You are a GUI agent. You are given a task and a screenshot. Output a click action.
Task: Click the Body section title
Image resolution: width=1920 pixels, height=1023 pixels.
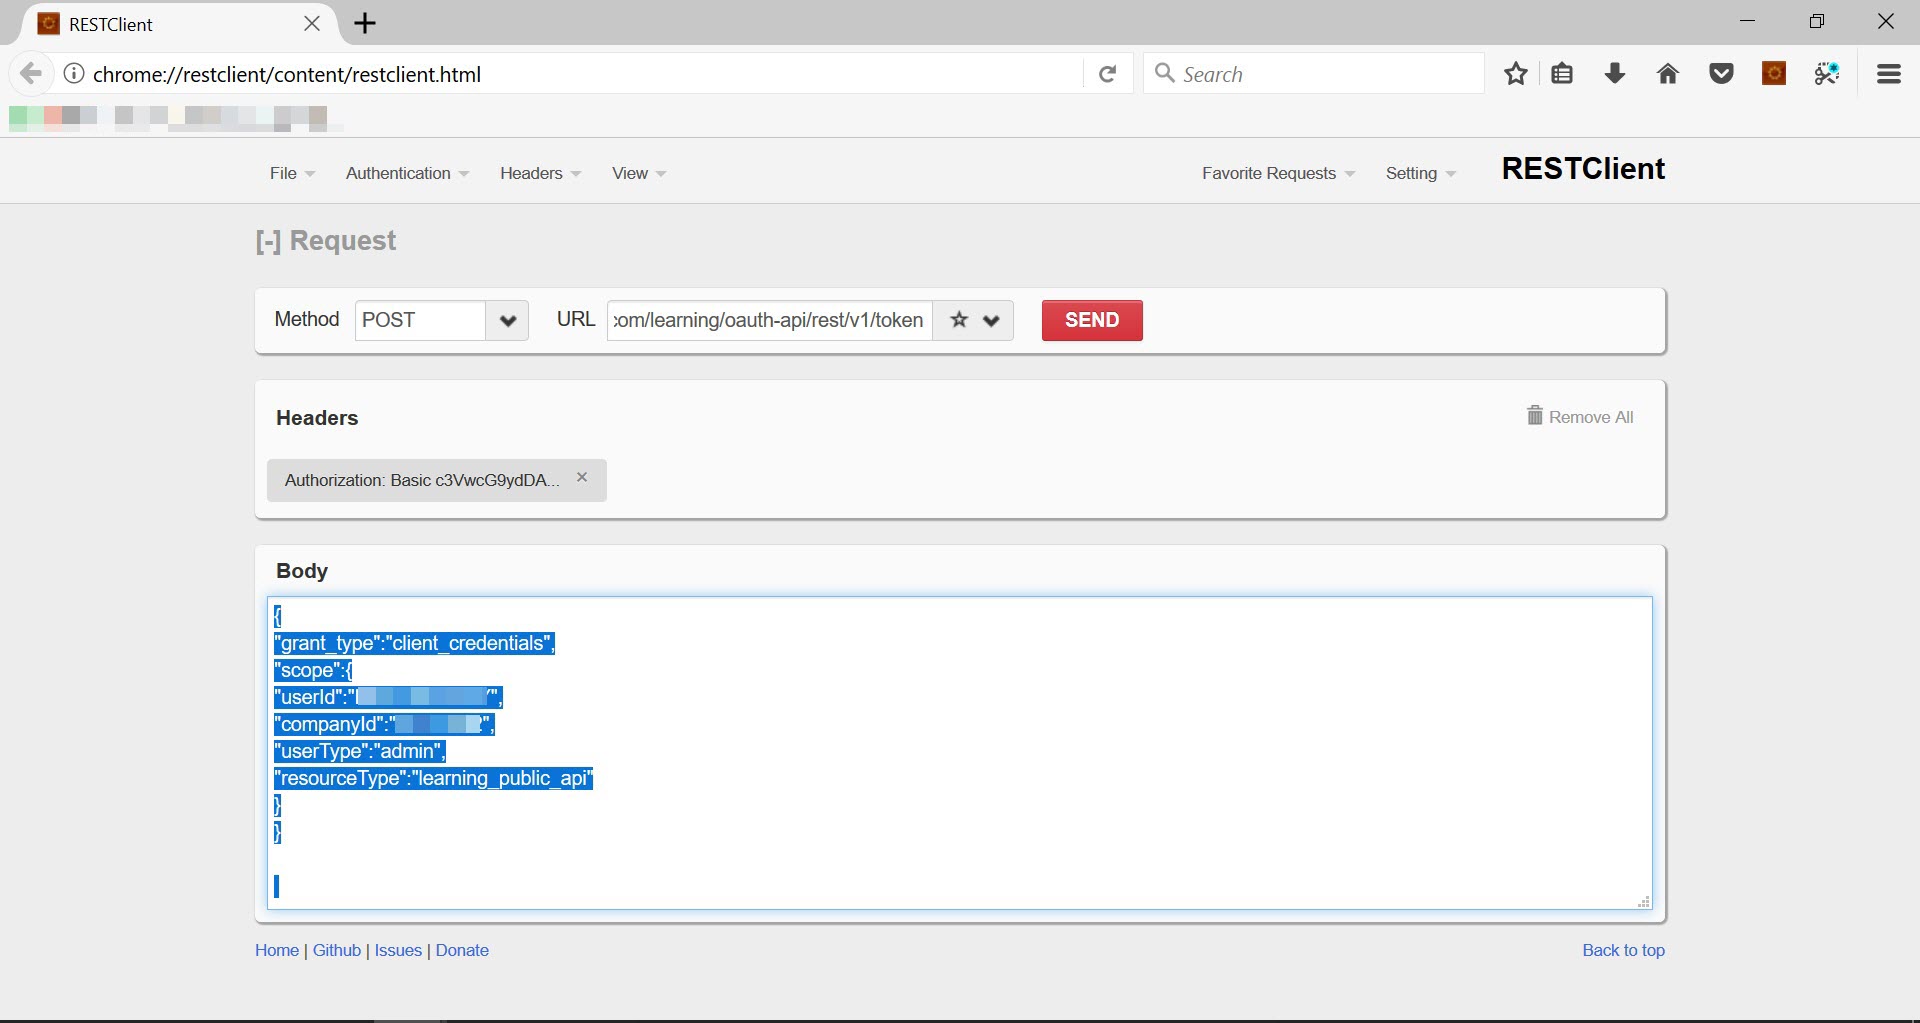(302, 571)
